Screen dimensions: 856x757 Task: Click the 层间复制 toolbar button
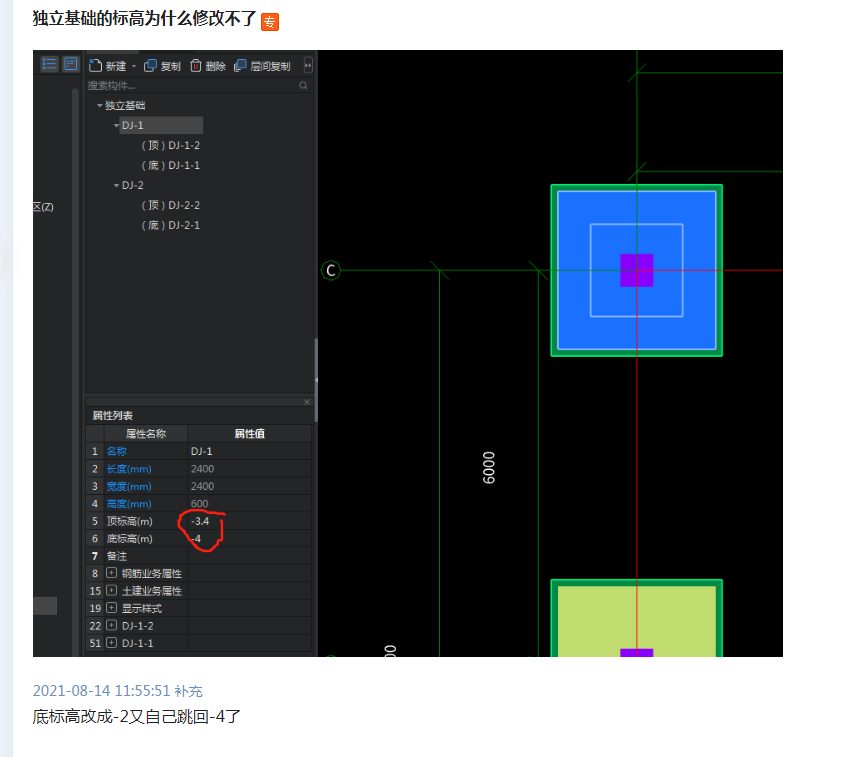pyautogui.click(x=262, y=66)
